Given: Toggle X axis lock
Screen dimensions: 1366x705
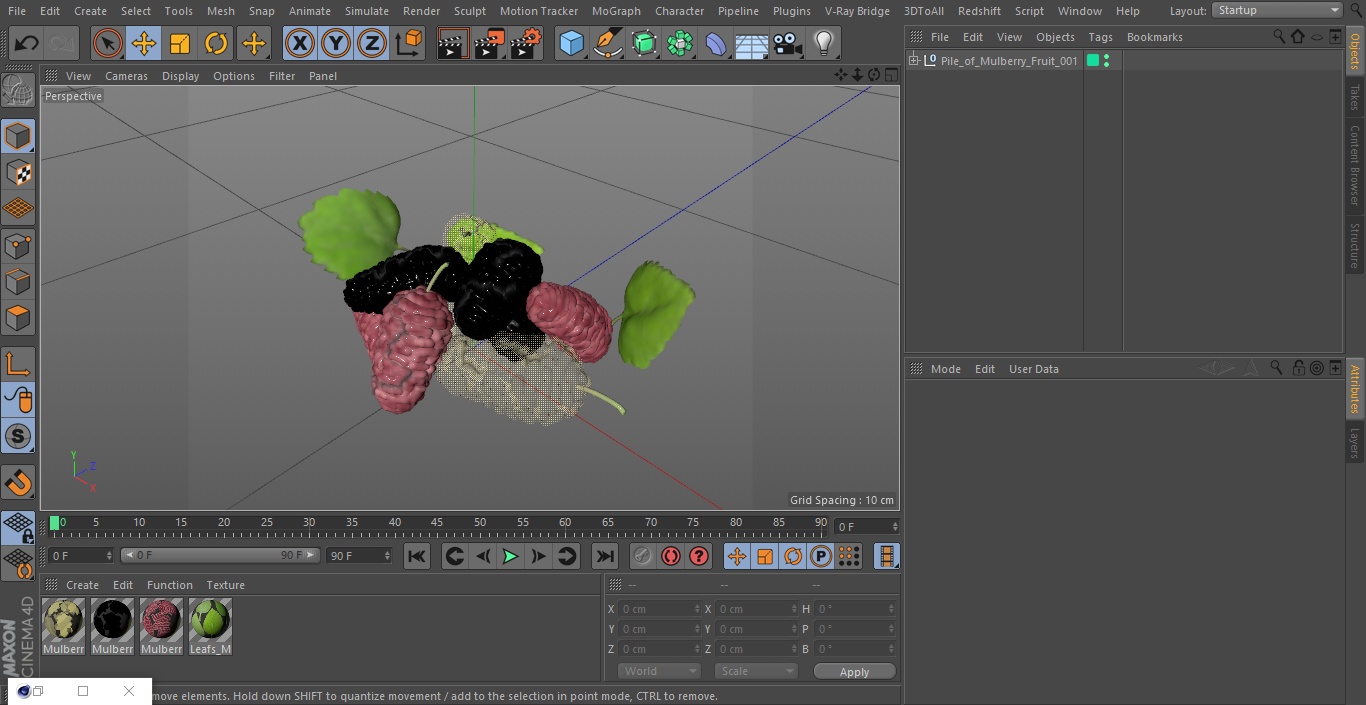Looking at the screenshot, I should (299, 43).
